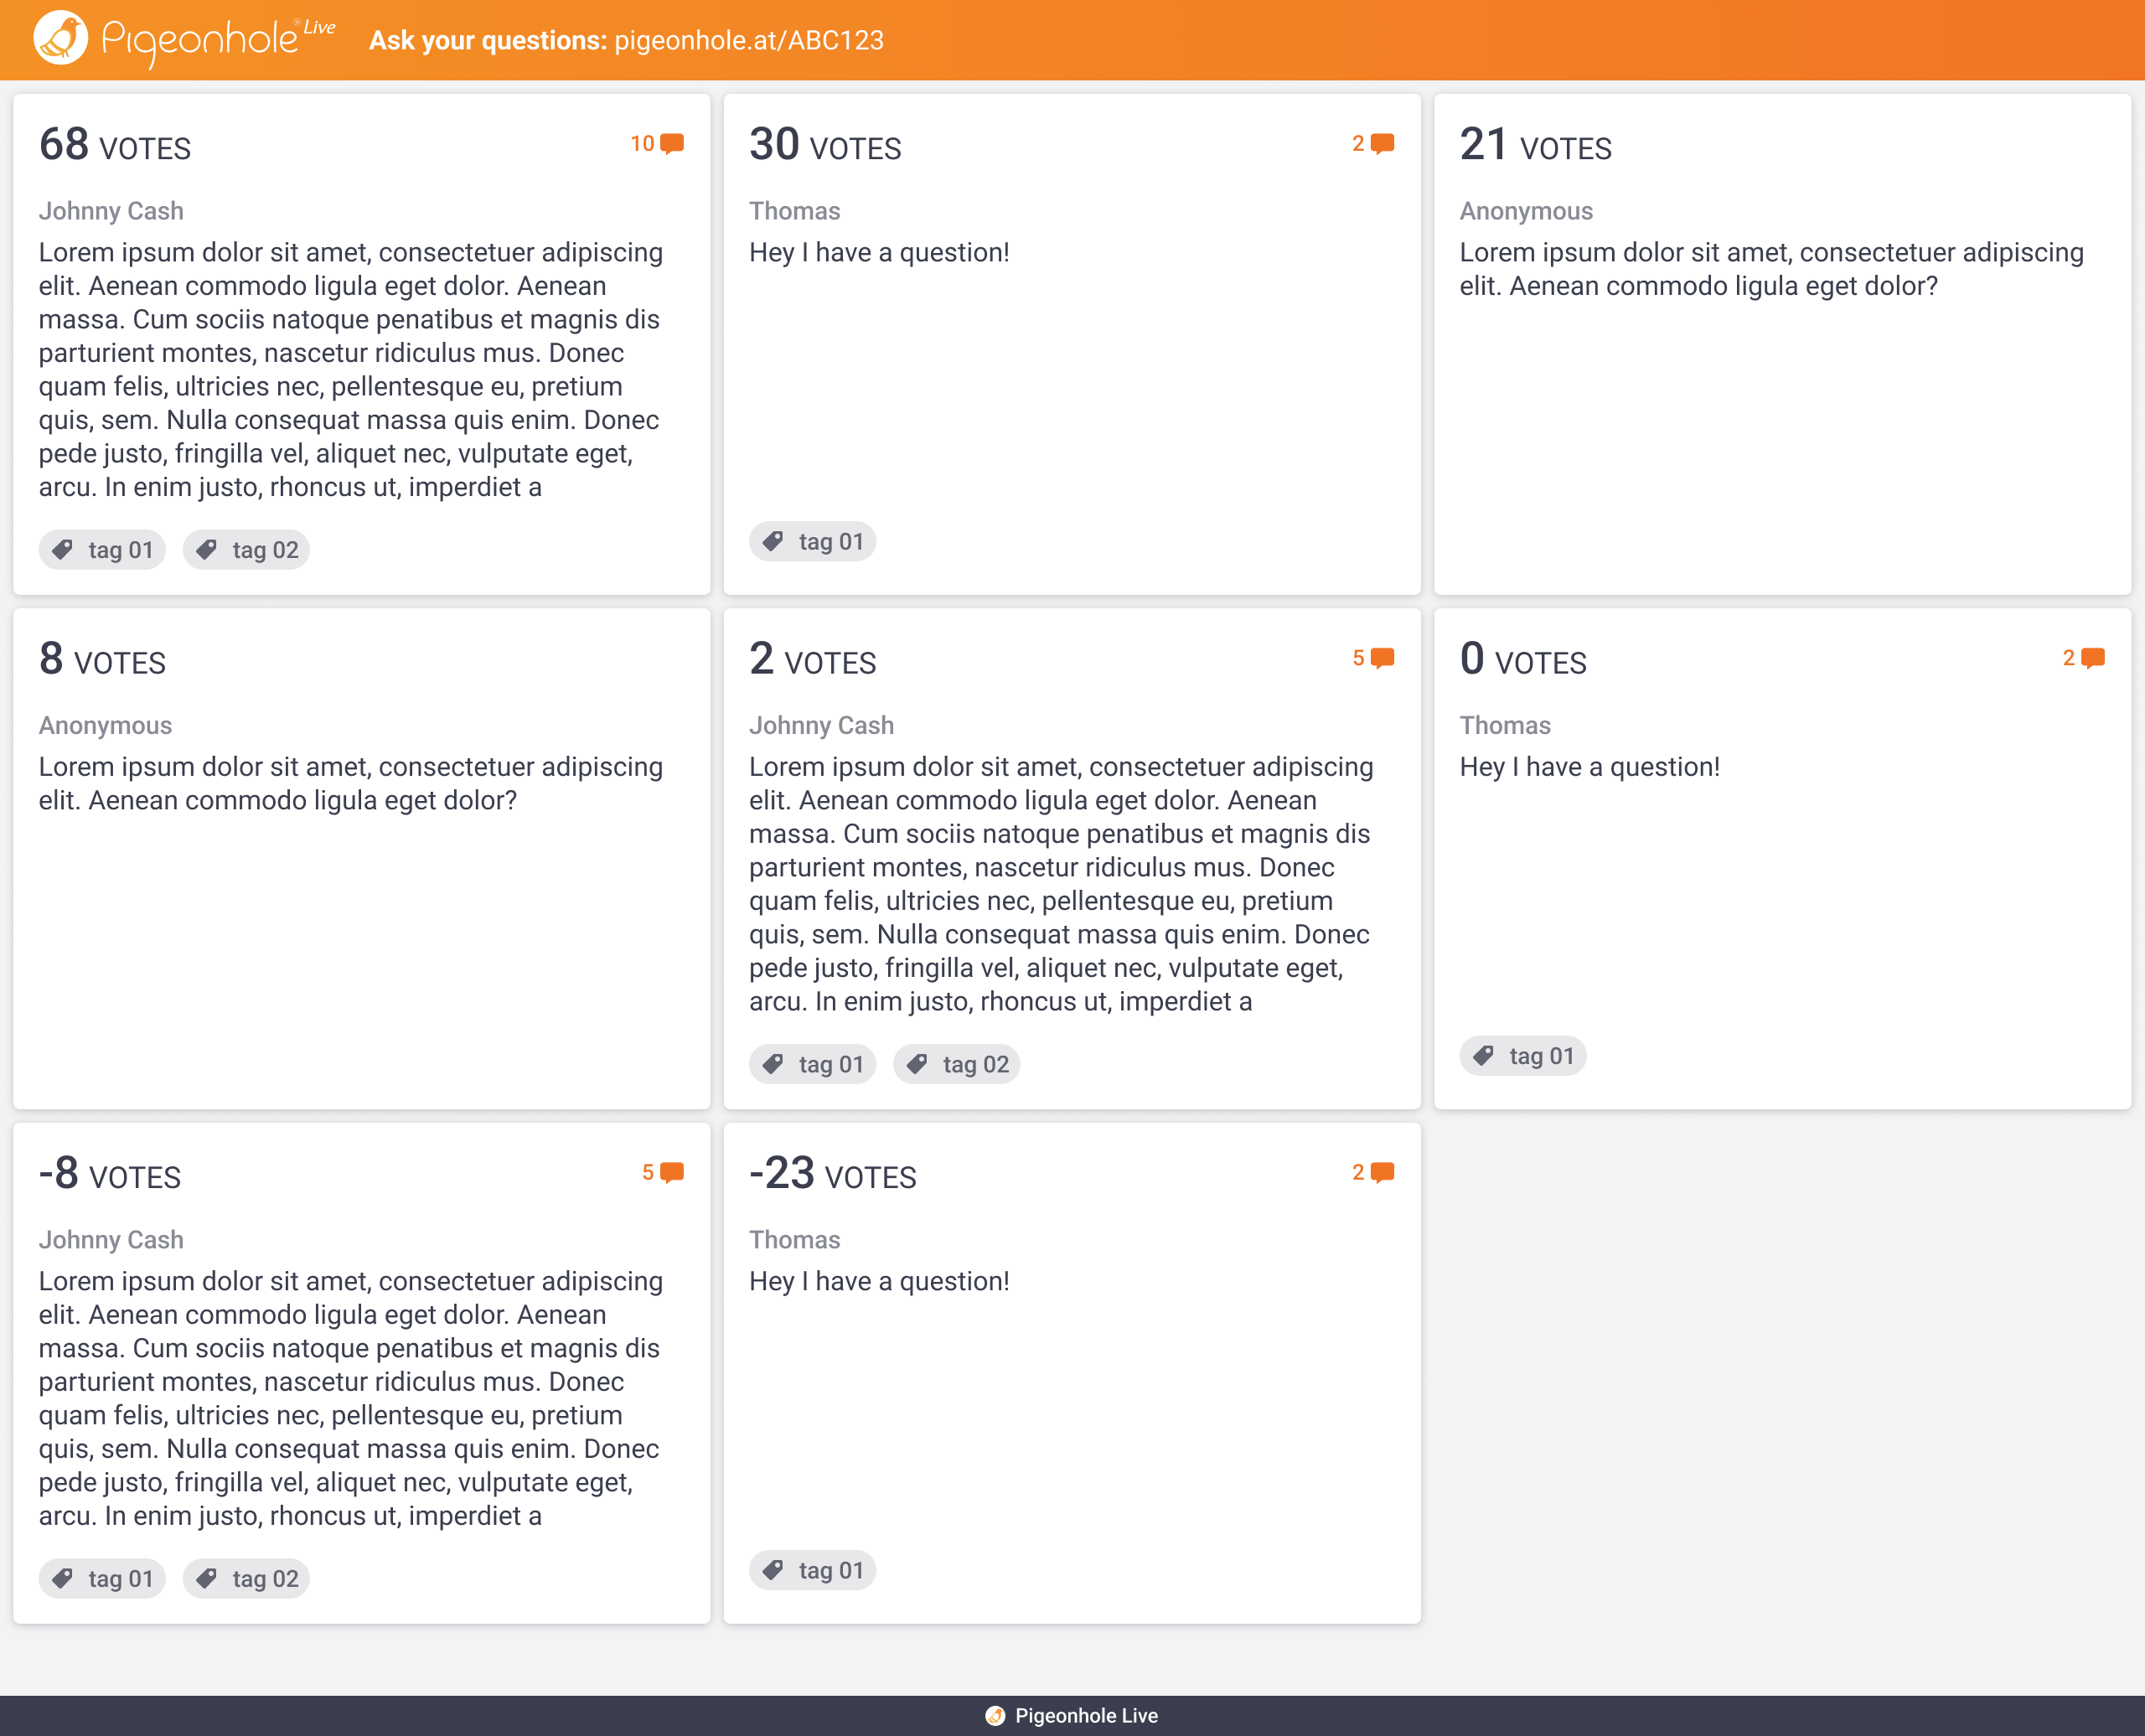
Task: Select tag 01 on the 30 votes card
Action: click(812, 542)
